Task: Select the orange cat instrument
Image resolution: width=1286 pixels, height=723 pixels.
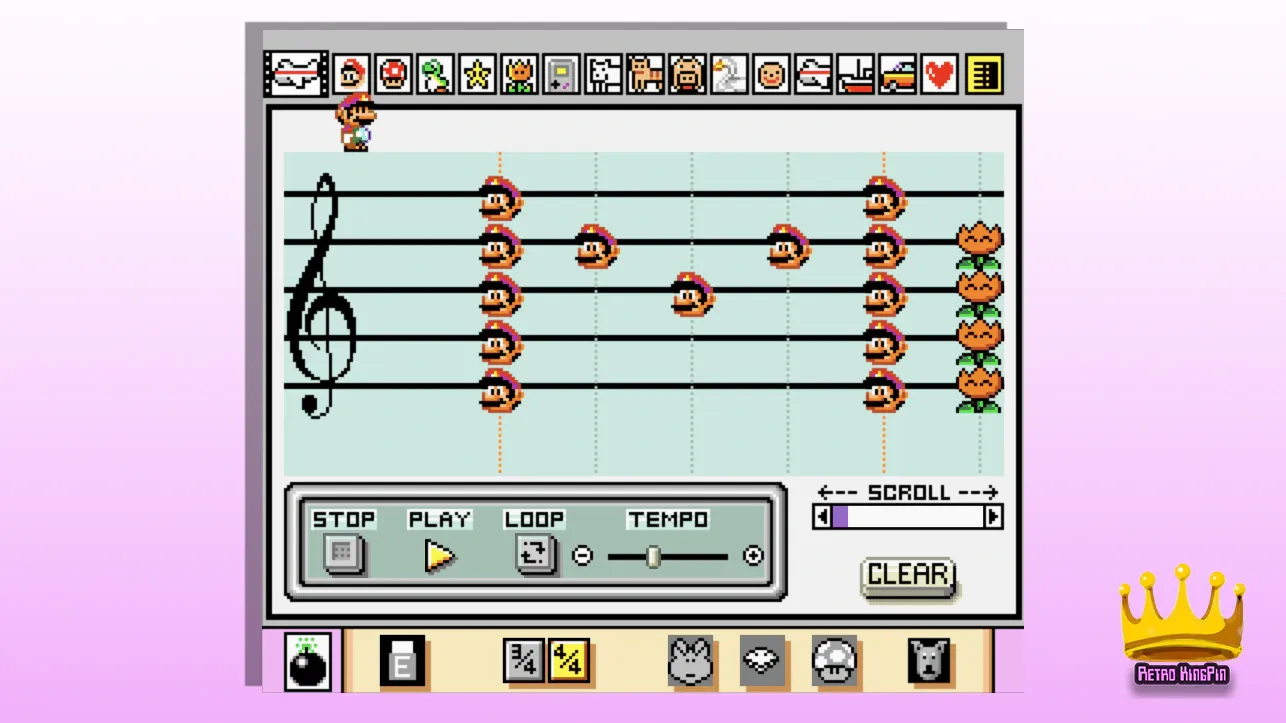Action: [645, 75]
